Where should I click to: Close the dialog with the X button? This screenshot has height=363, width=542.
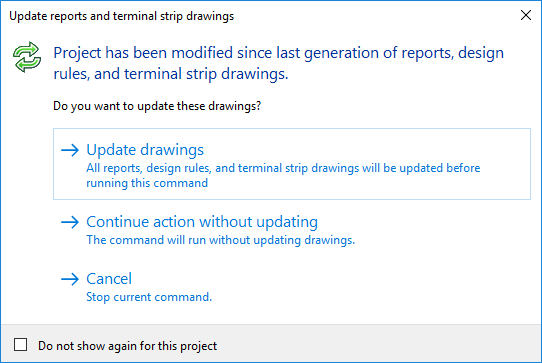pos(526,15)
